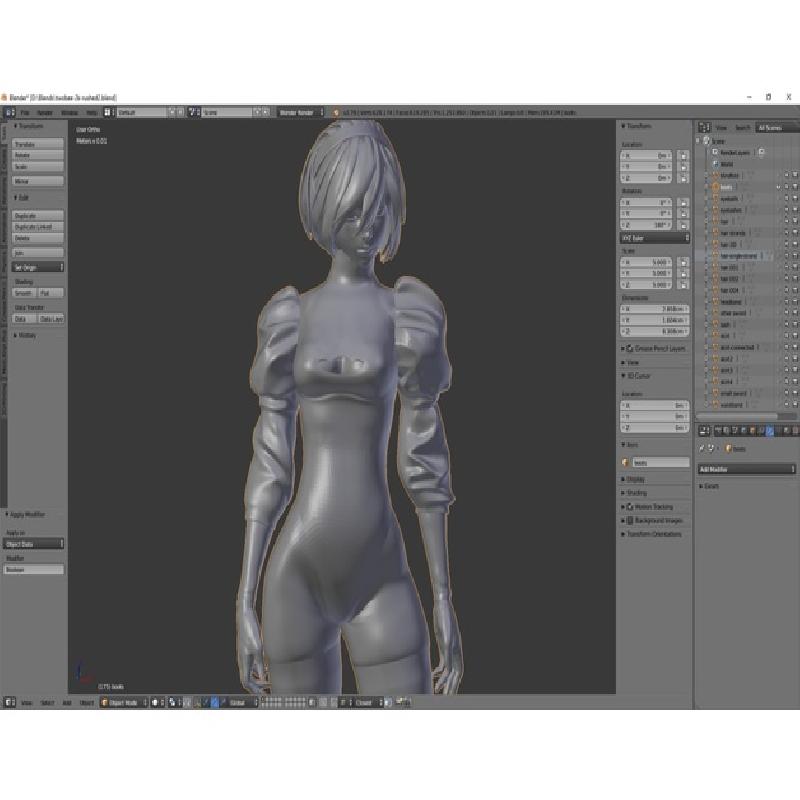This screenshot has width=800, height=800.
Task: Click the Item name input field
Action: 661,463
